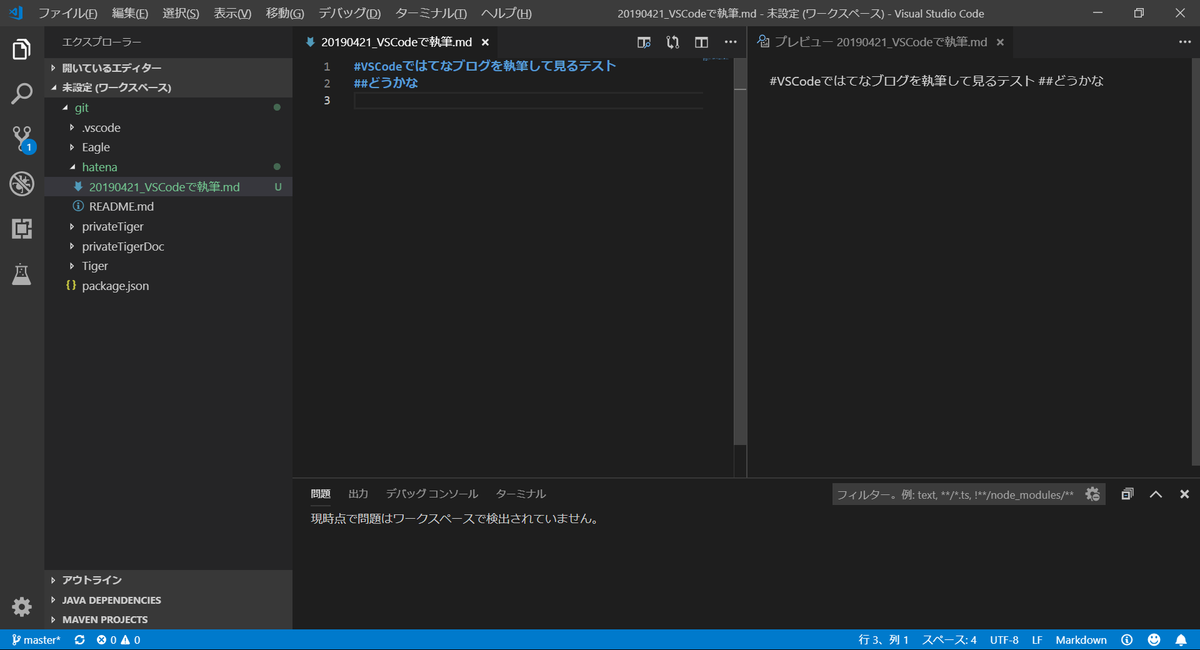
Task: Open Source Control view with 1 badge
Action: tap(22, 139)
